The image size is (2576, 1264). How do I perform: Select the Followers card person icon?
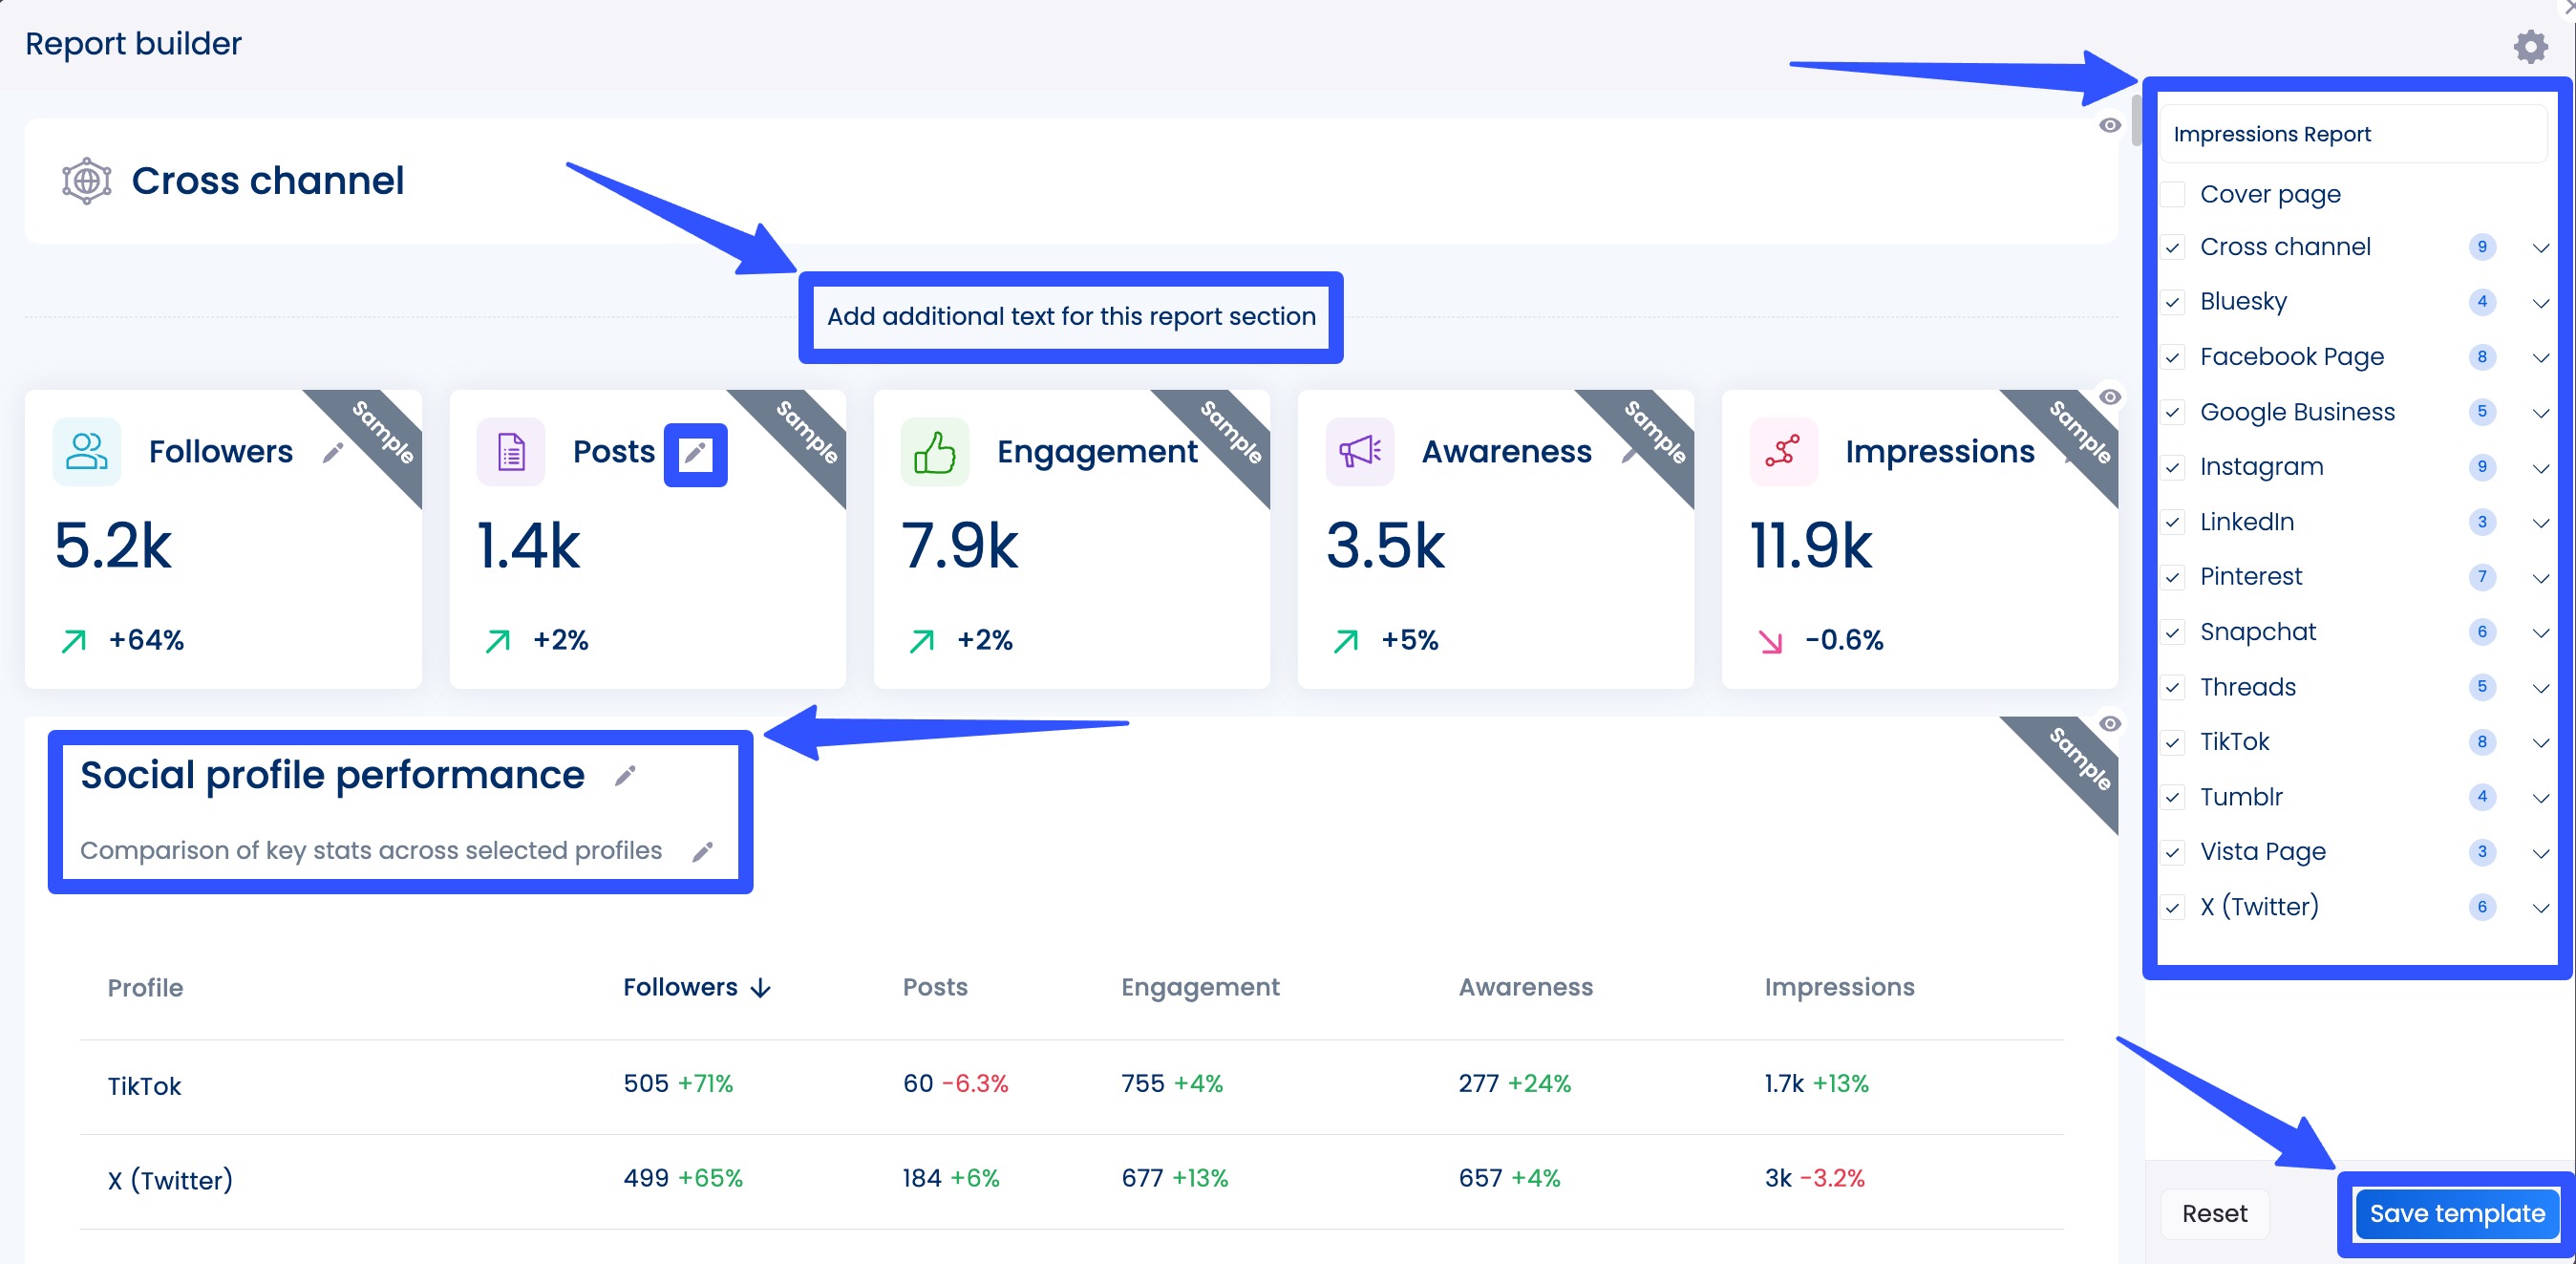(85, 451)
